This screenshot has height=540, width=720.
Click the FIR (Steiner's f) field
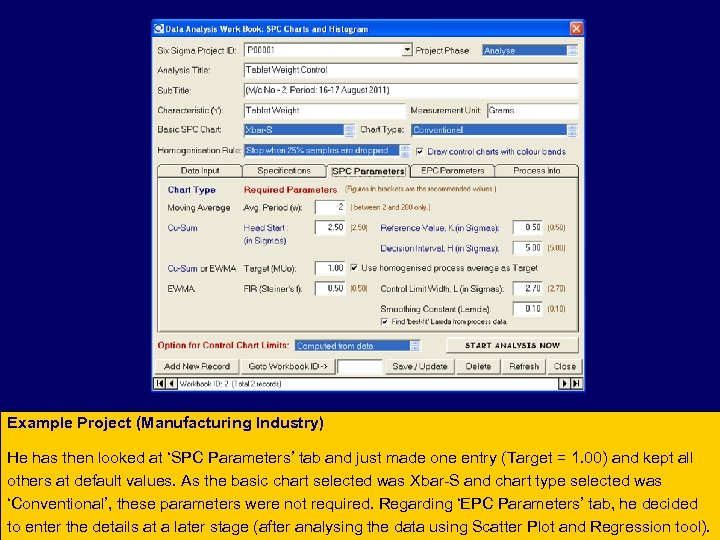pos(330,288)
